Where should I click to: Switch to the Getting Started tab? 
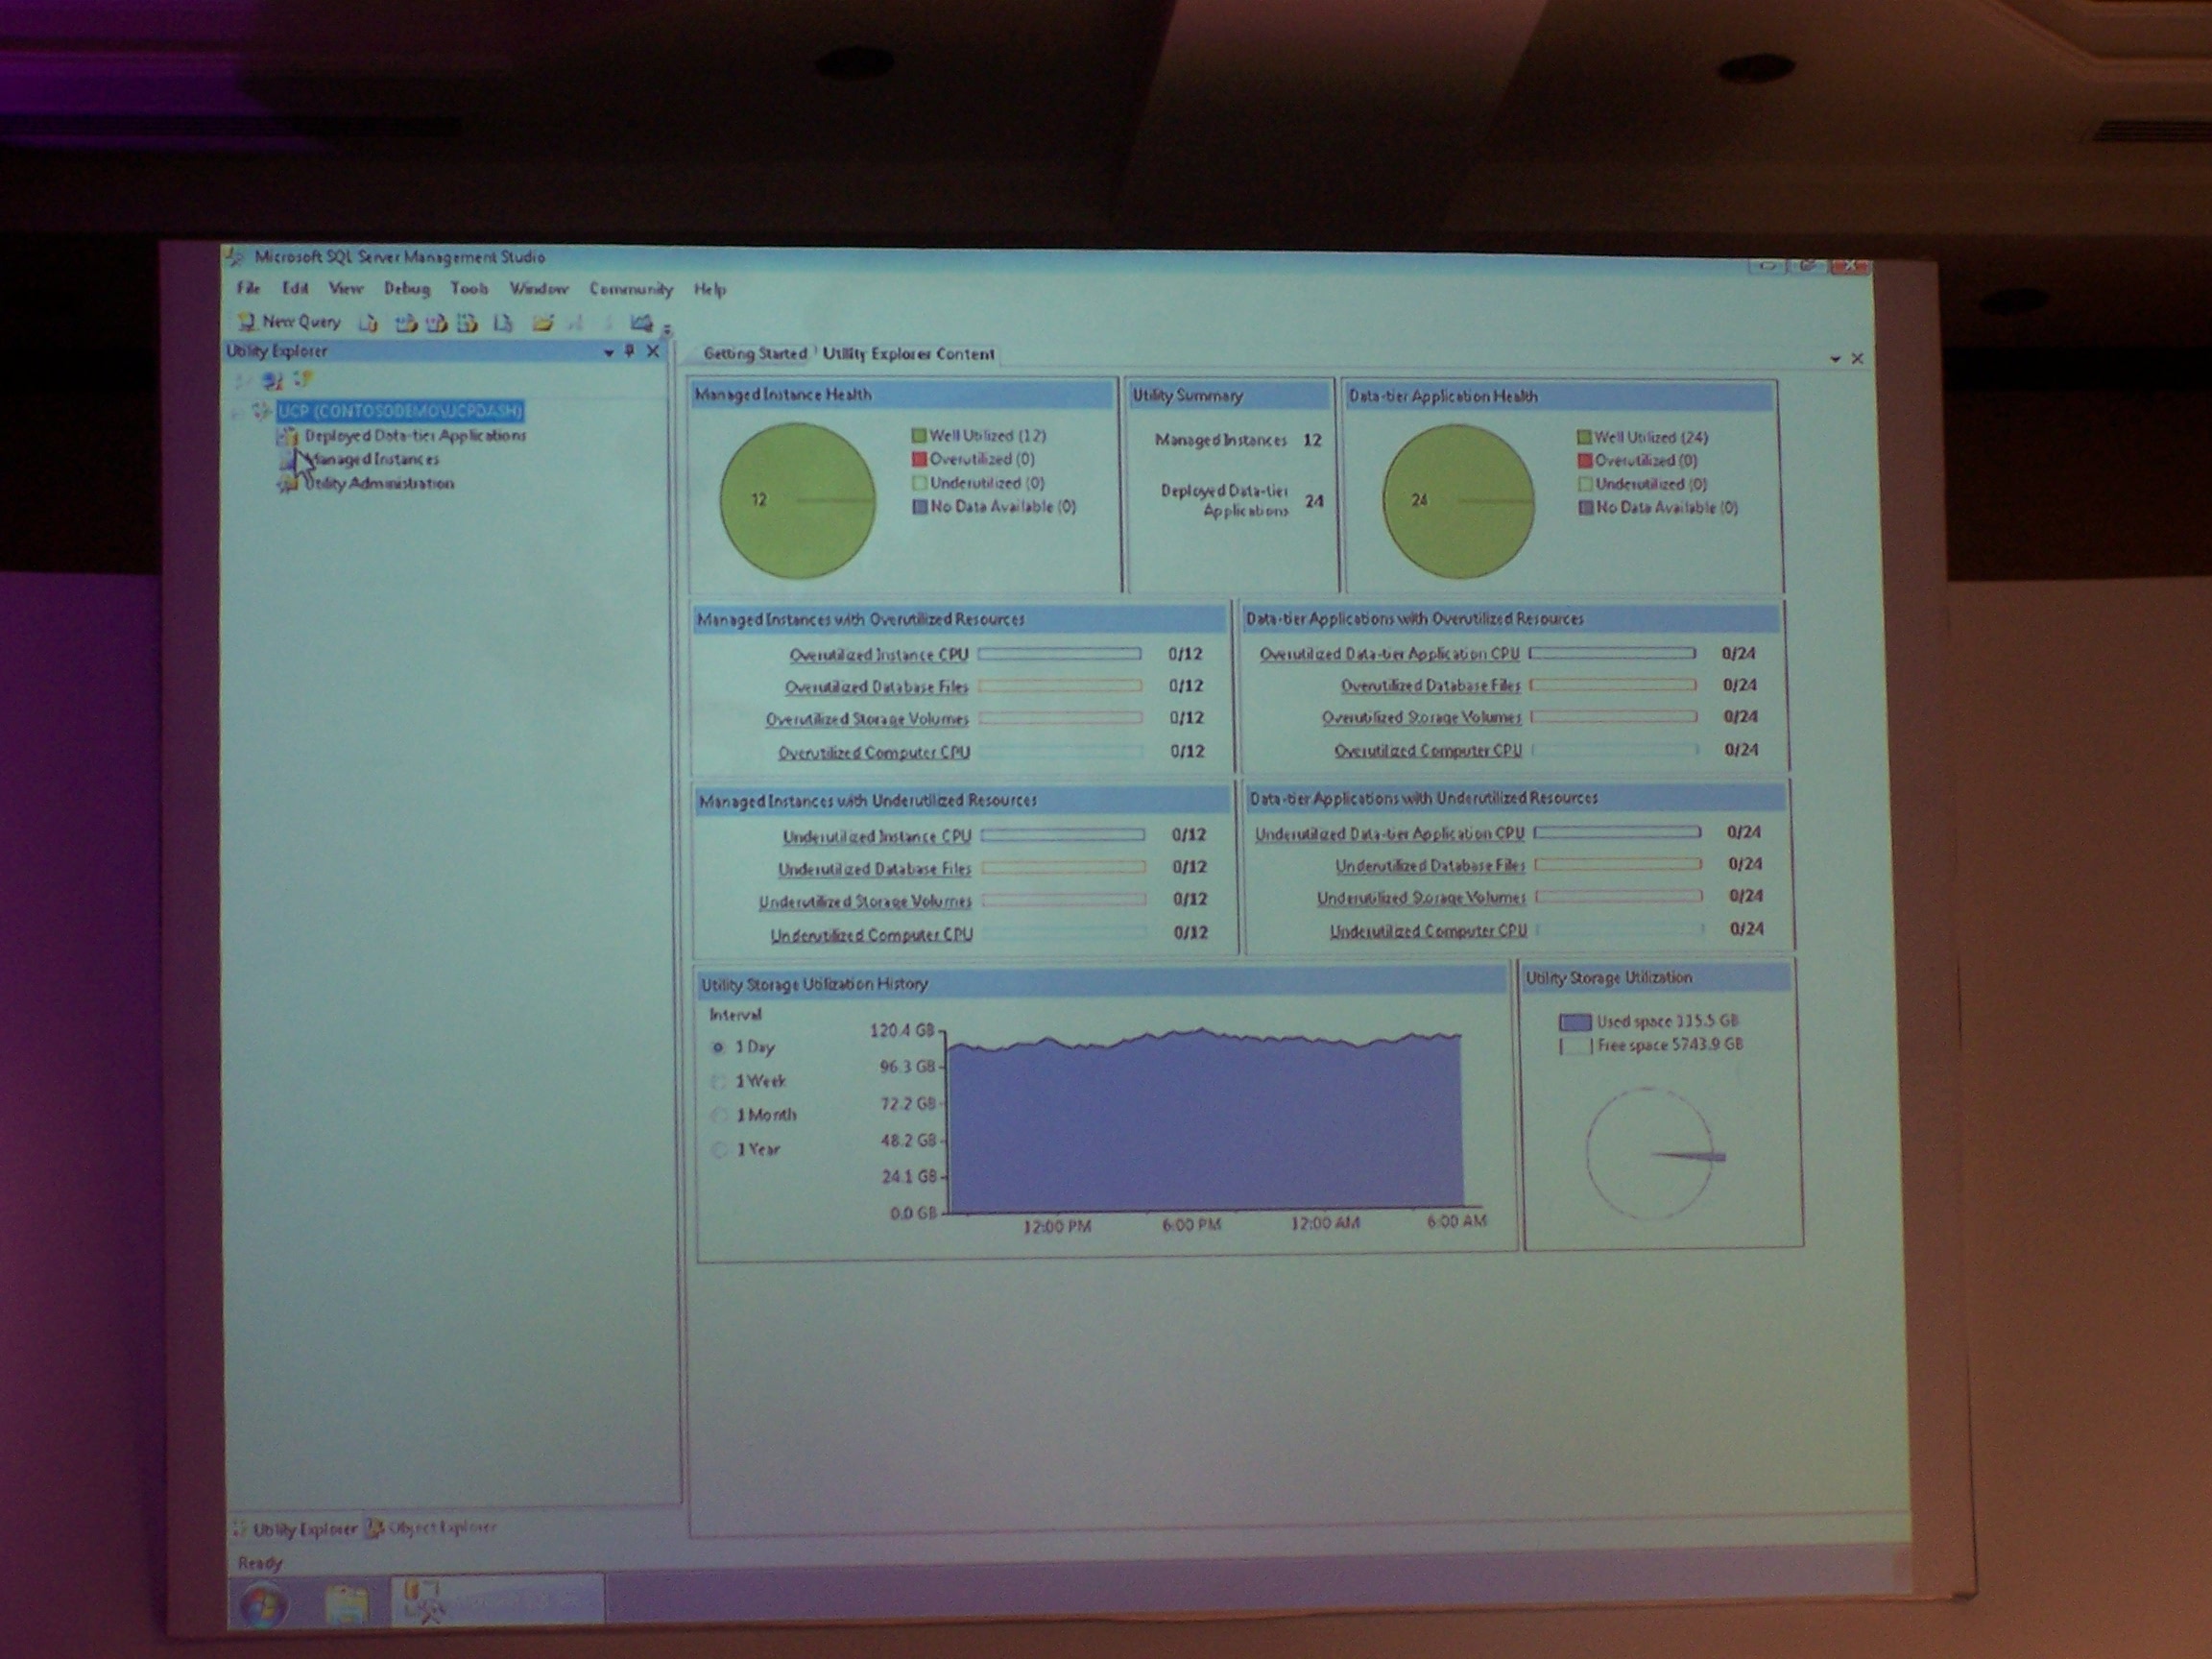tap(754, 353)
